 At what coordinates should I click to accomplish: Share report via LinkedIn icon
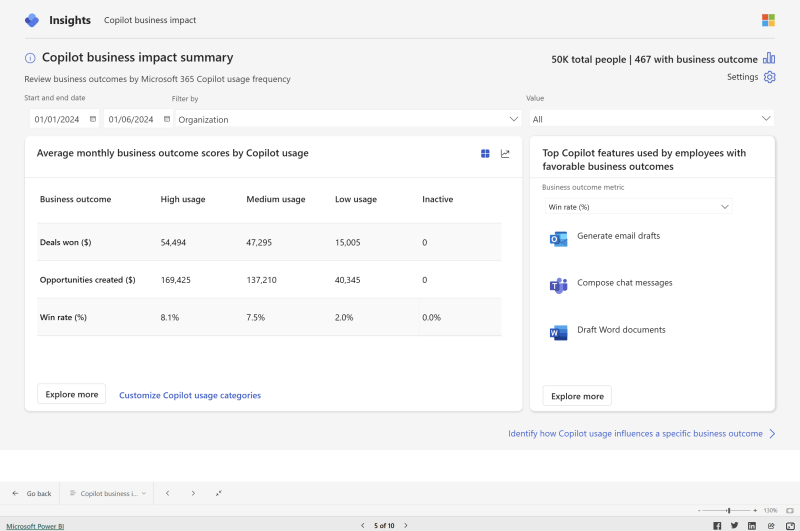tap(751, 525)
